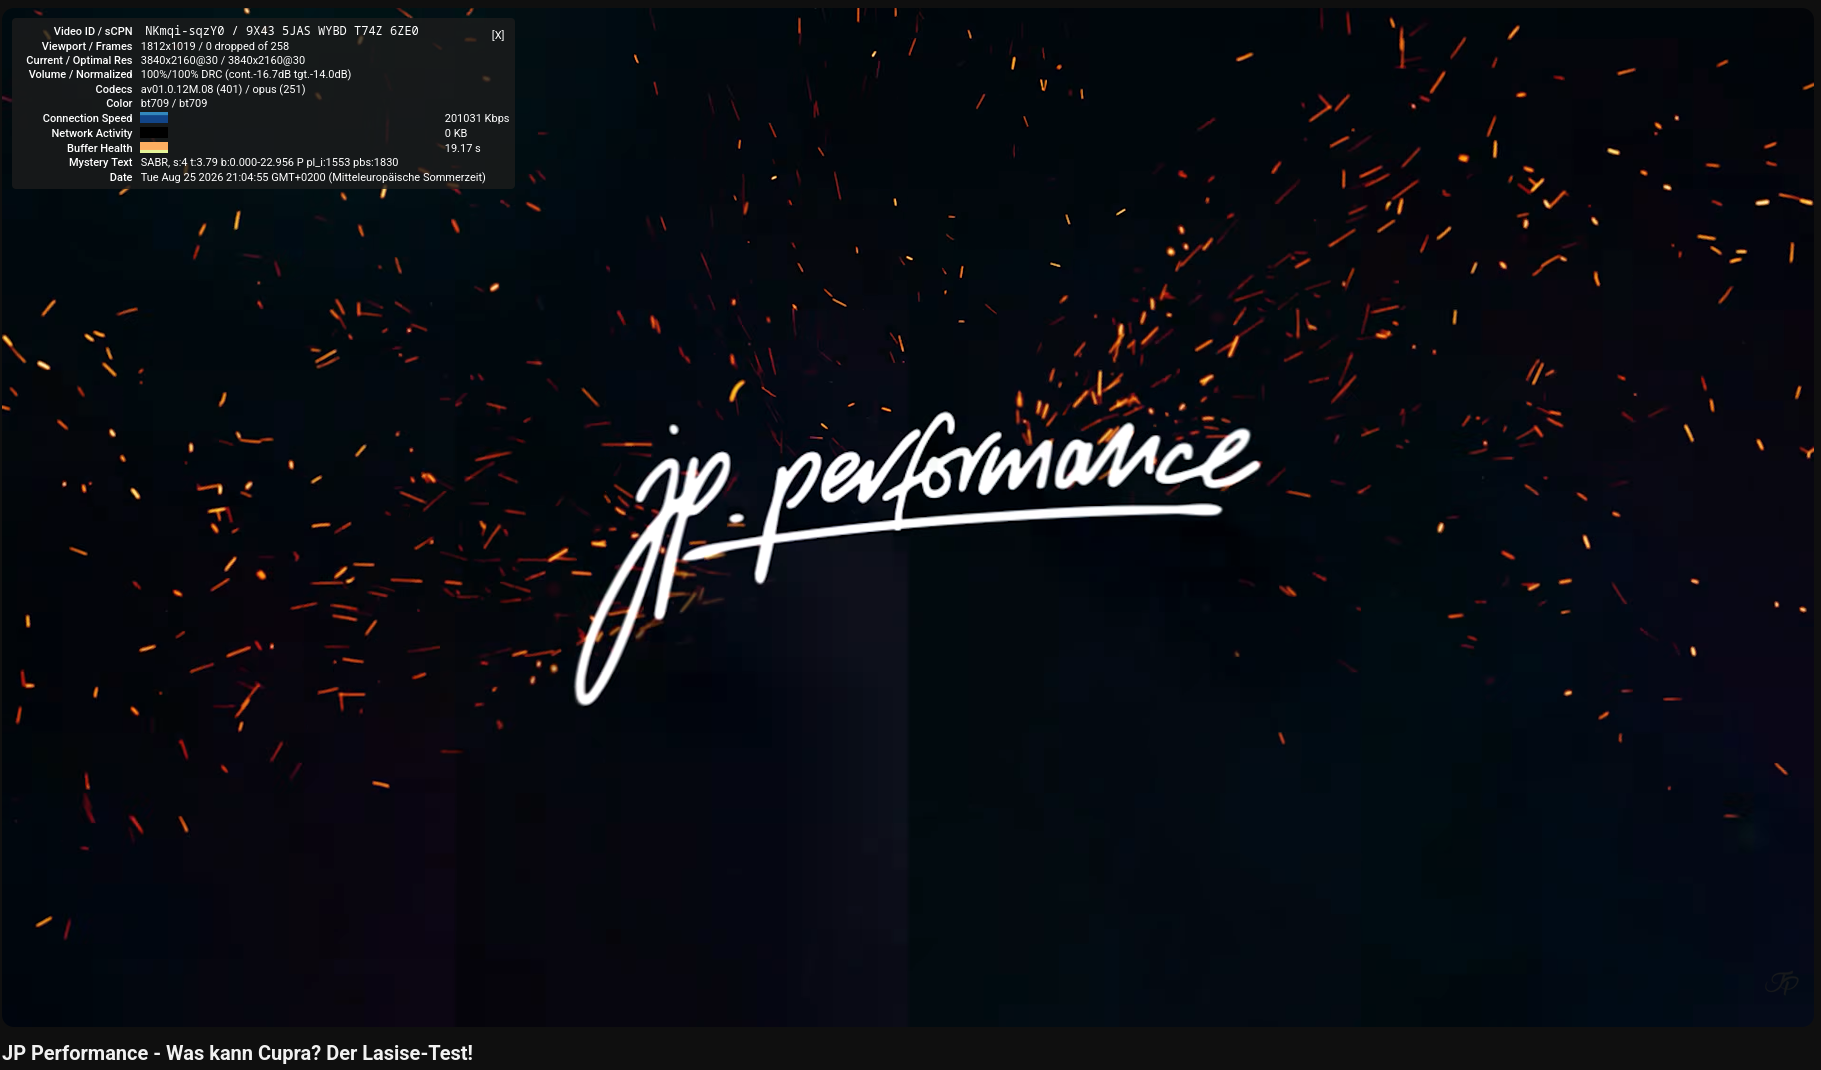Click the 'Connection Speed' label
The image size is (1821, 1070).
[87, 118]
